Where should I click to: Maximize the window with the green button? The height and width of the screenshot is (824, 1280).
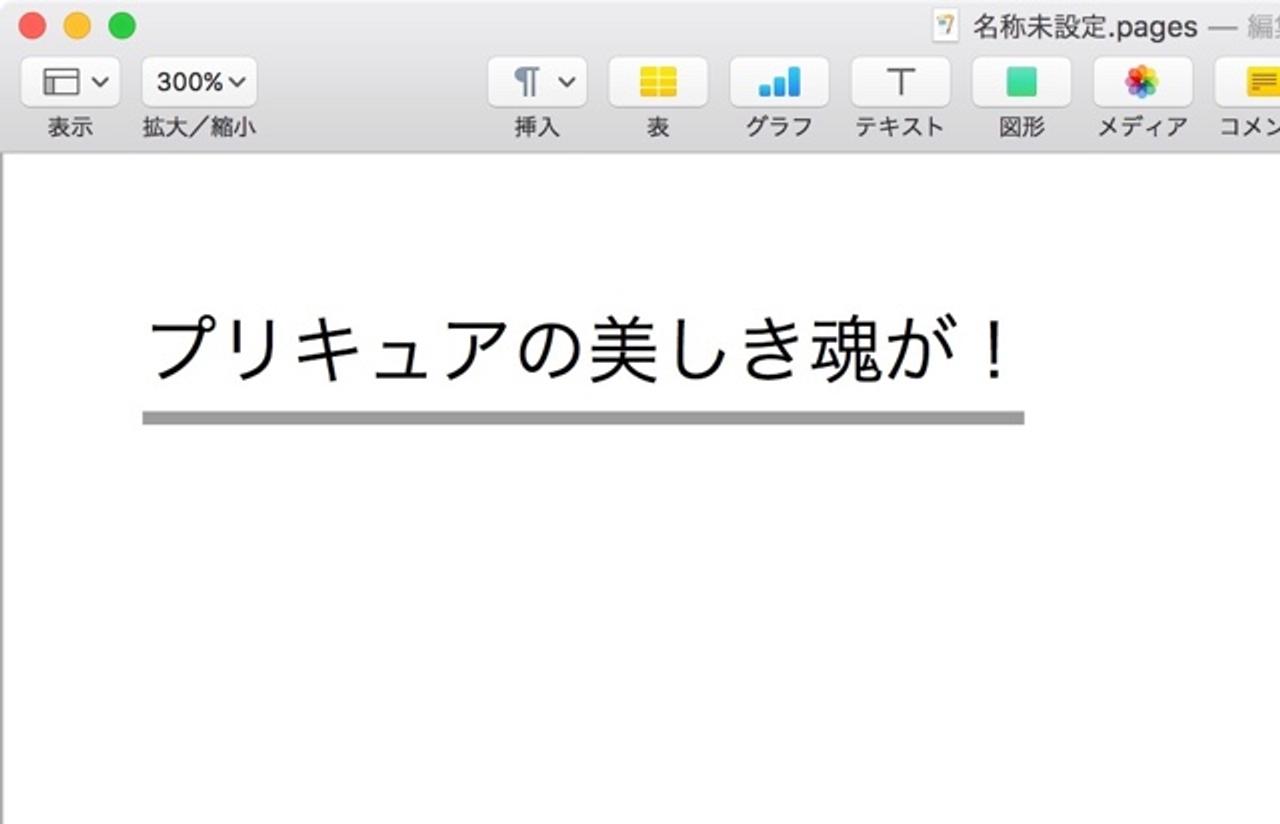(122, 26)
